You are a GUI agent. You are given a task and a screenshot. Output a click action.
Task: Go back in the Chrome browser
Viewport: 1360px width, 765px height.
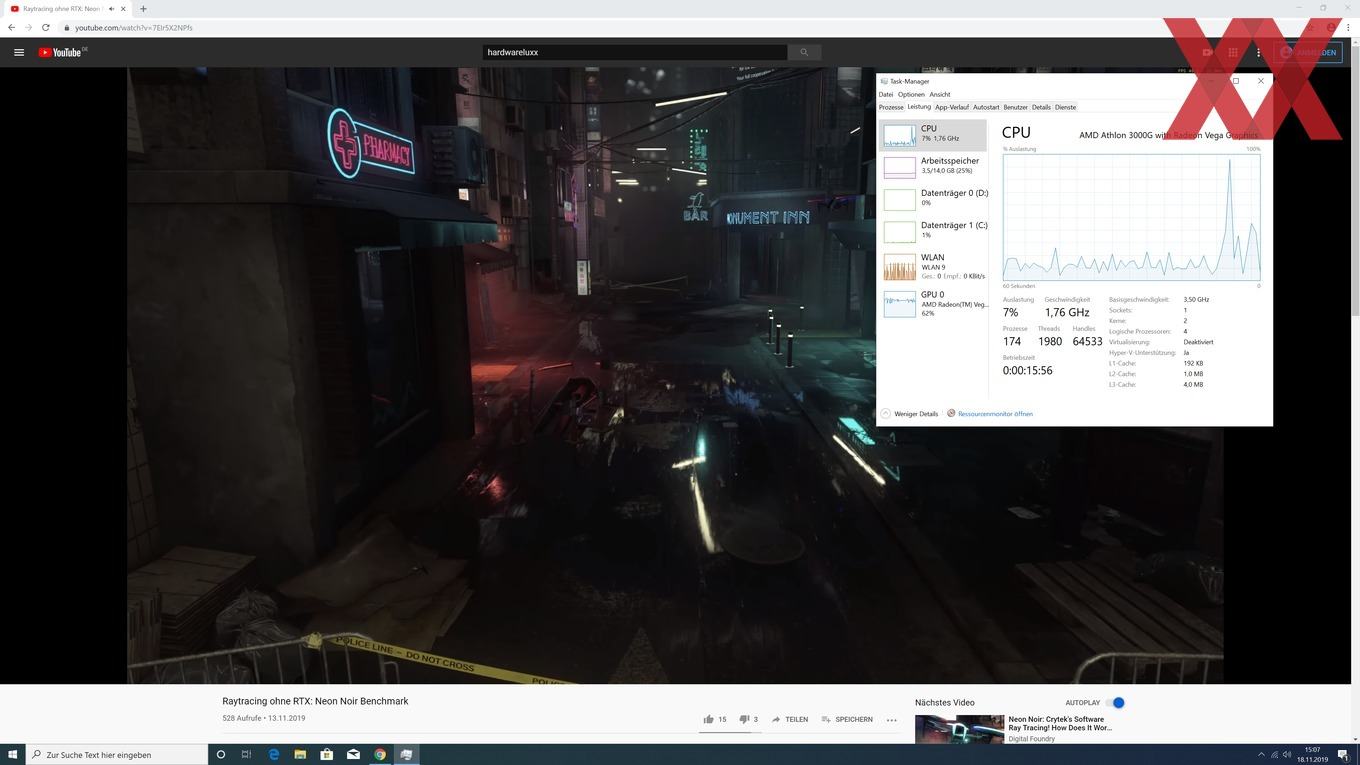(x=11, y=27)
